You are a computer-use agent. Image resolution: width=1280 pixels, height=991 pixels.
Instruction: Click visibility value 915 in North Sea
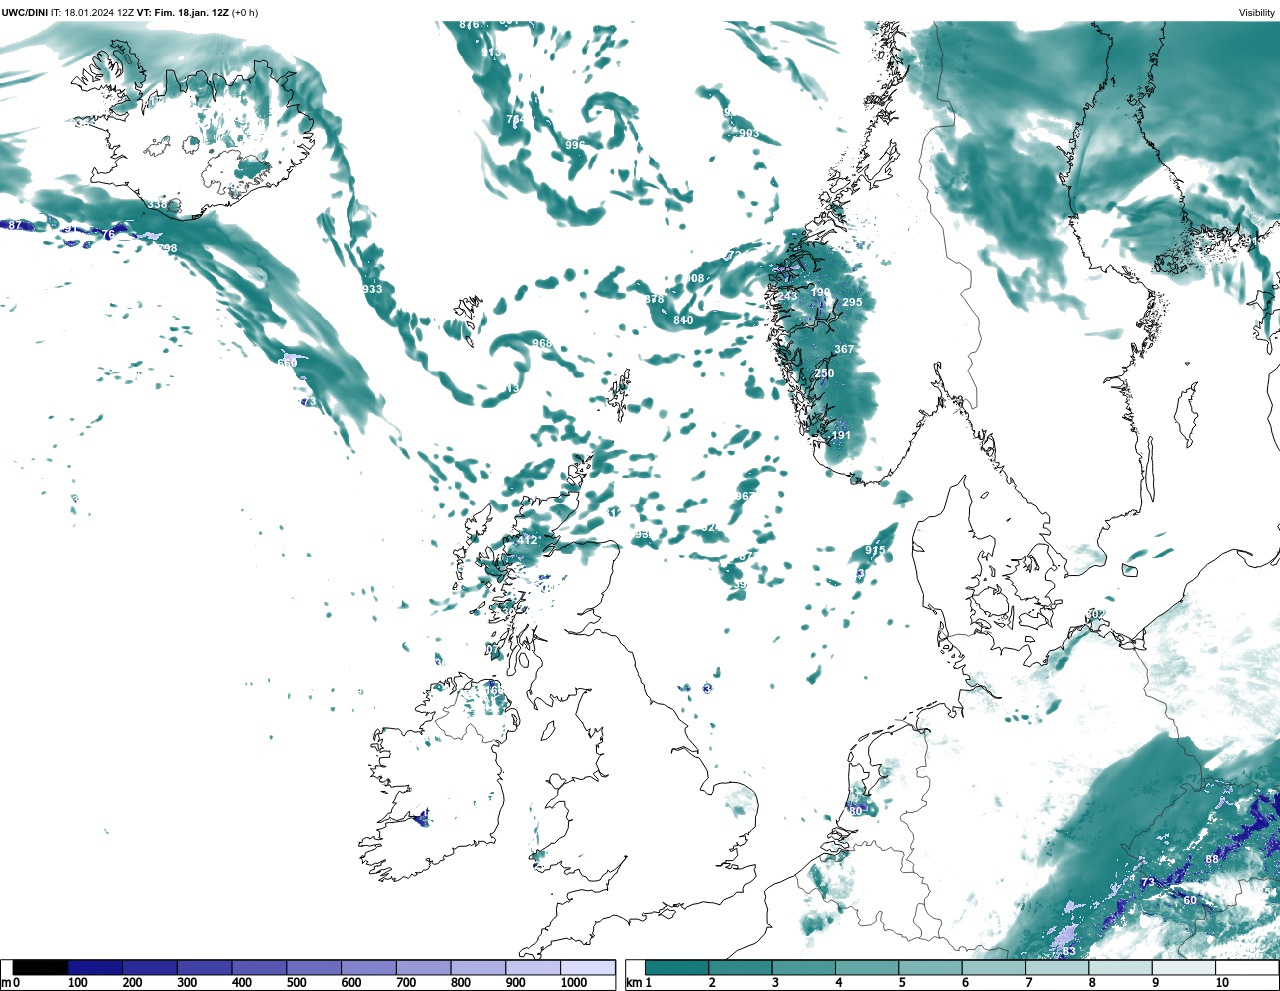tap(875, 550)
